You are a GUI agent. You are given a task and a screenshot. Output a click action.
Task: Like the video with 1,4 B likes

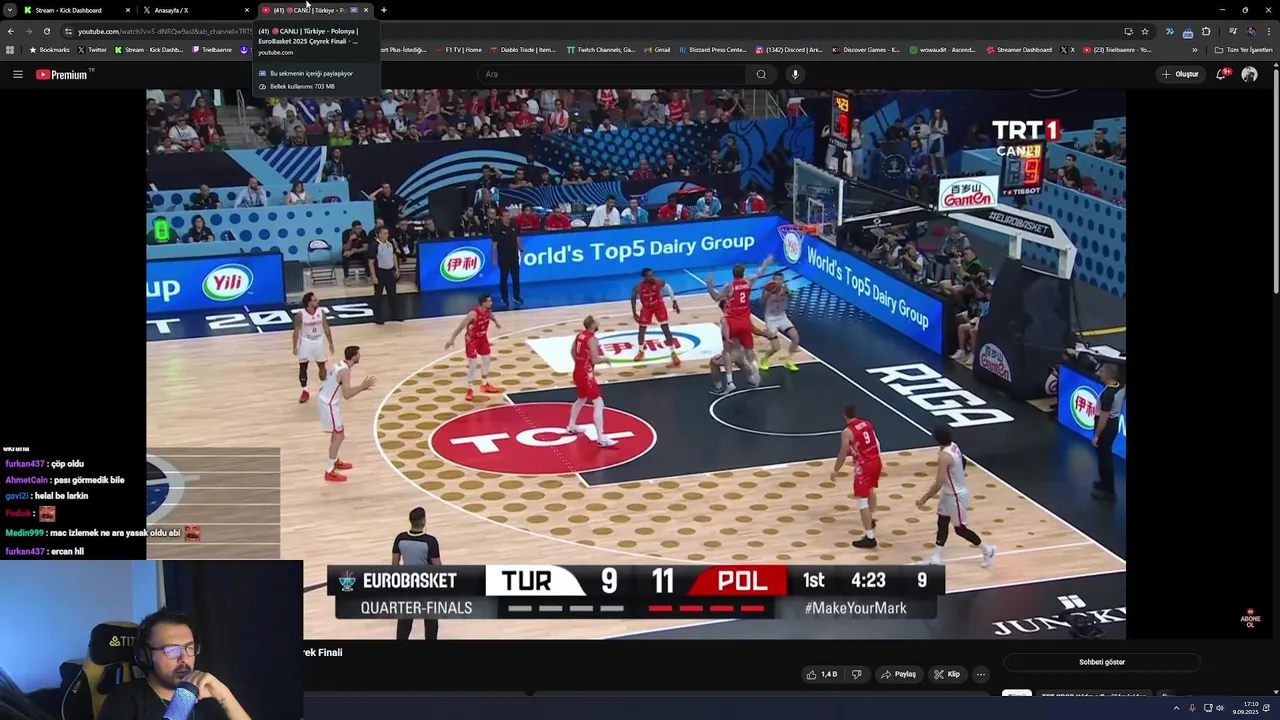coord(822,674)
